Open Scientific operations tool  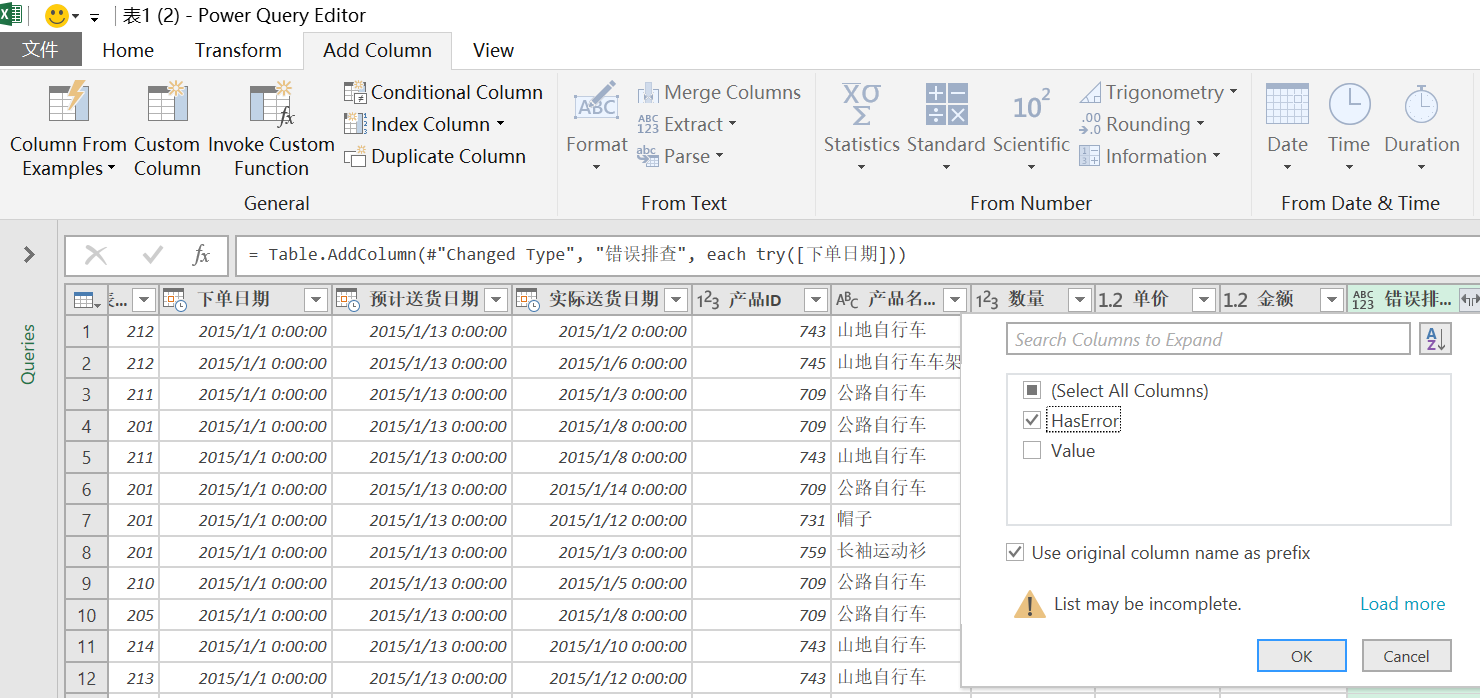coord(1031,128)
